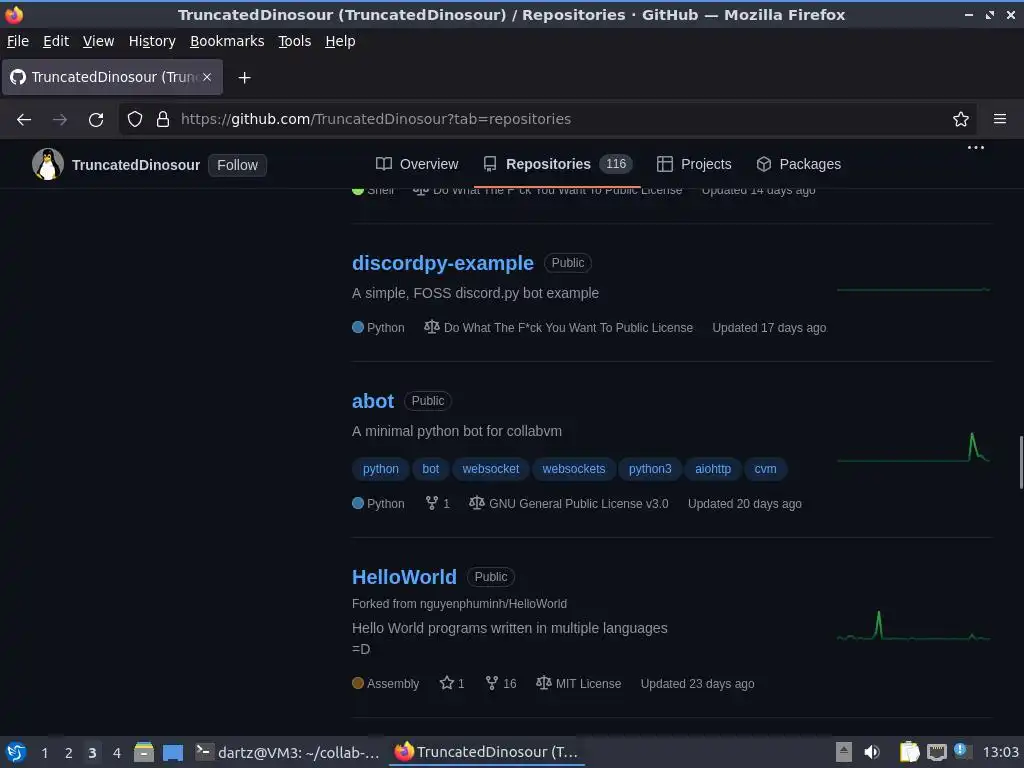The height and width of the screenshot is (768, 1024).
Task: Switch to workspace 2 in taskbar
Action: coord(69,753)
